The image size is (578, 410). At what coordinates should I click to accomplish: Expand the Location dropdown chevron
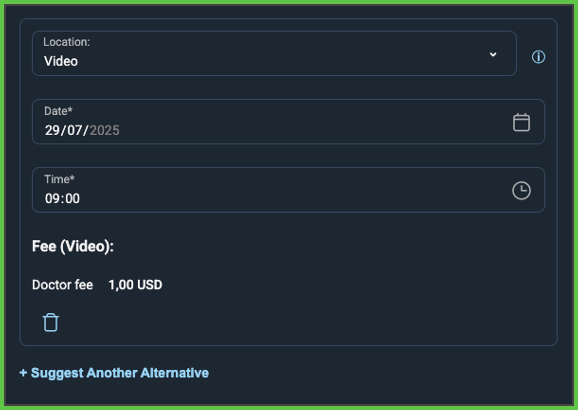[x=493, y=54]
